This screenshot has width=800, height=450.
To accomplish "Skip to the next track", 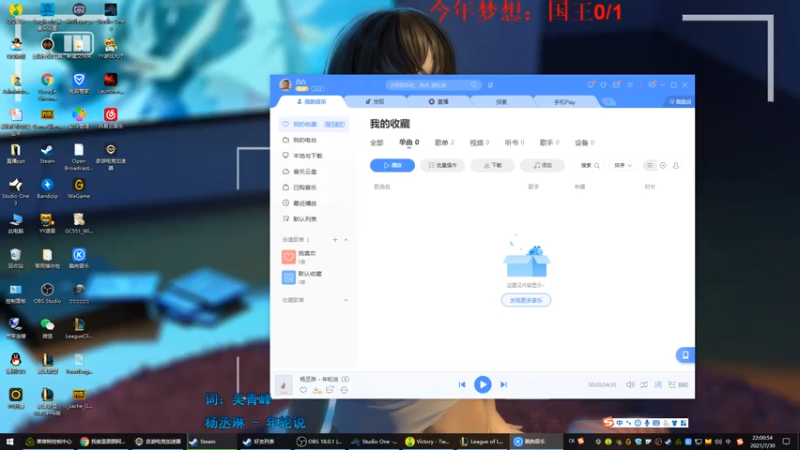I will 504,385.
